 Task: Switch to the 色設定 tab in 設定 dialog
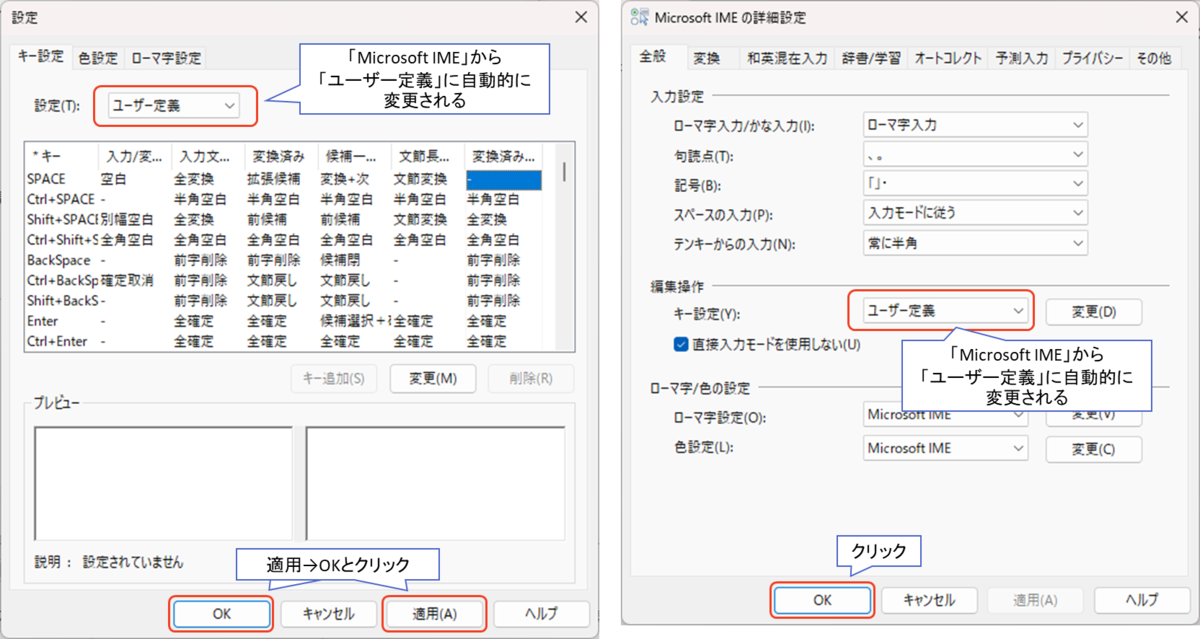[x=98, y=58]
